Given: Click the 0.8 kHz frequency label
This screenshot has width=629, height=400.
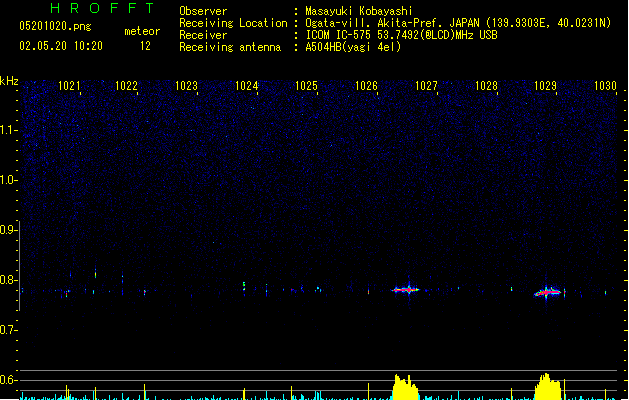Looking at the screenshot, I should click(9, 280).
